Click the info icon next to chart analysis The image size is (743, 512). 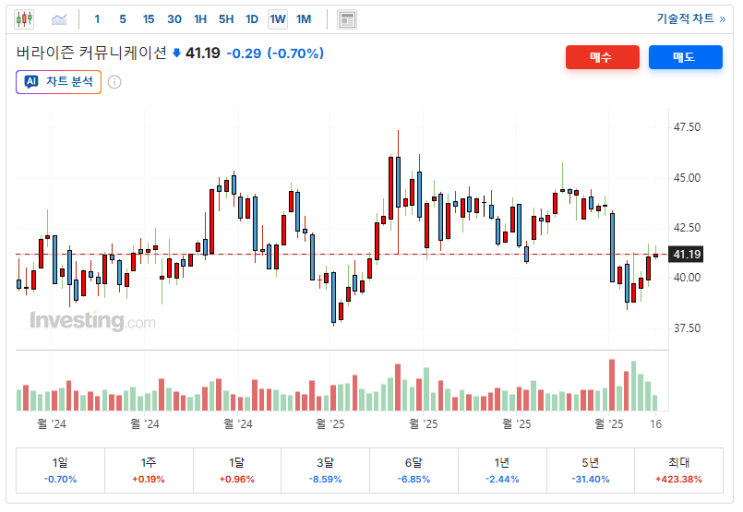coord(114,82)
